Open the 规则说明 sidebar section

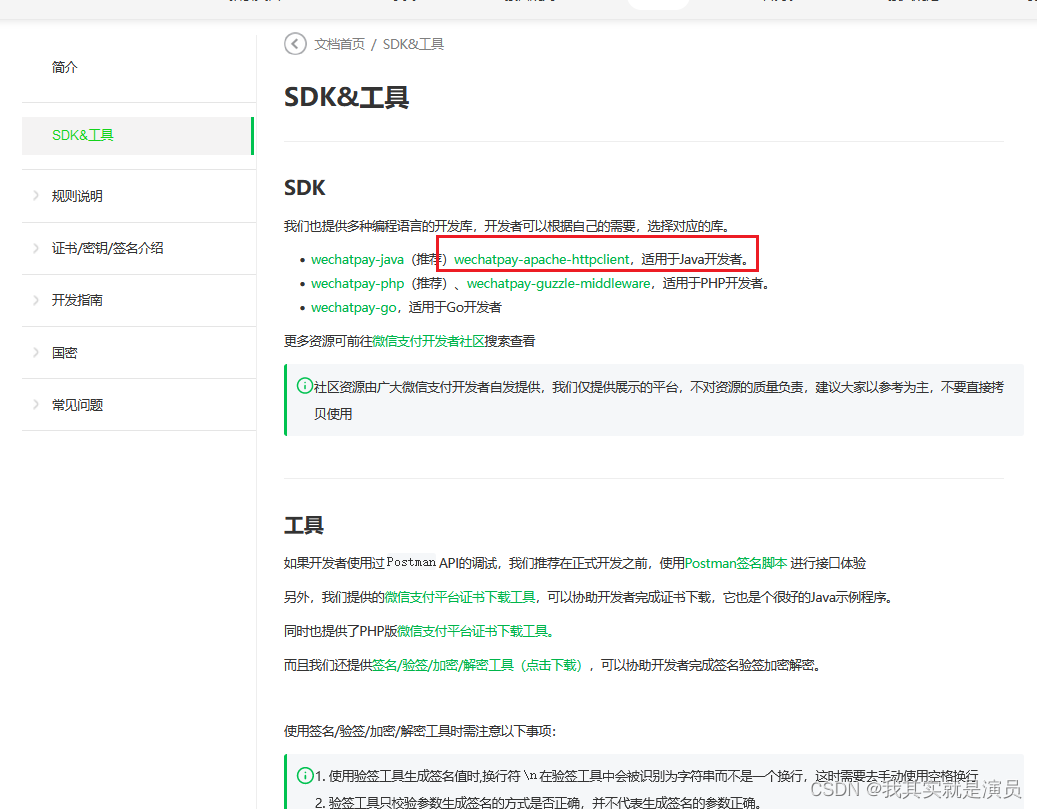pos(77,196)
